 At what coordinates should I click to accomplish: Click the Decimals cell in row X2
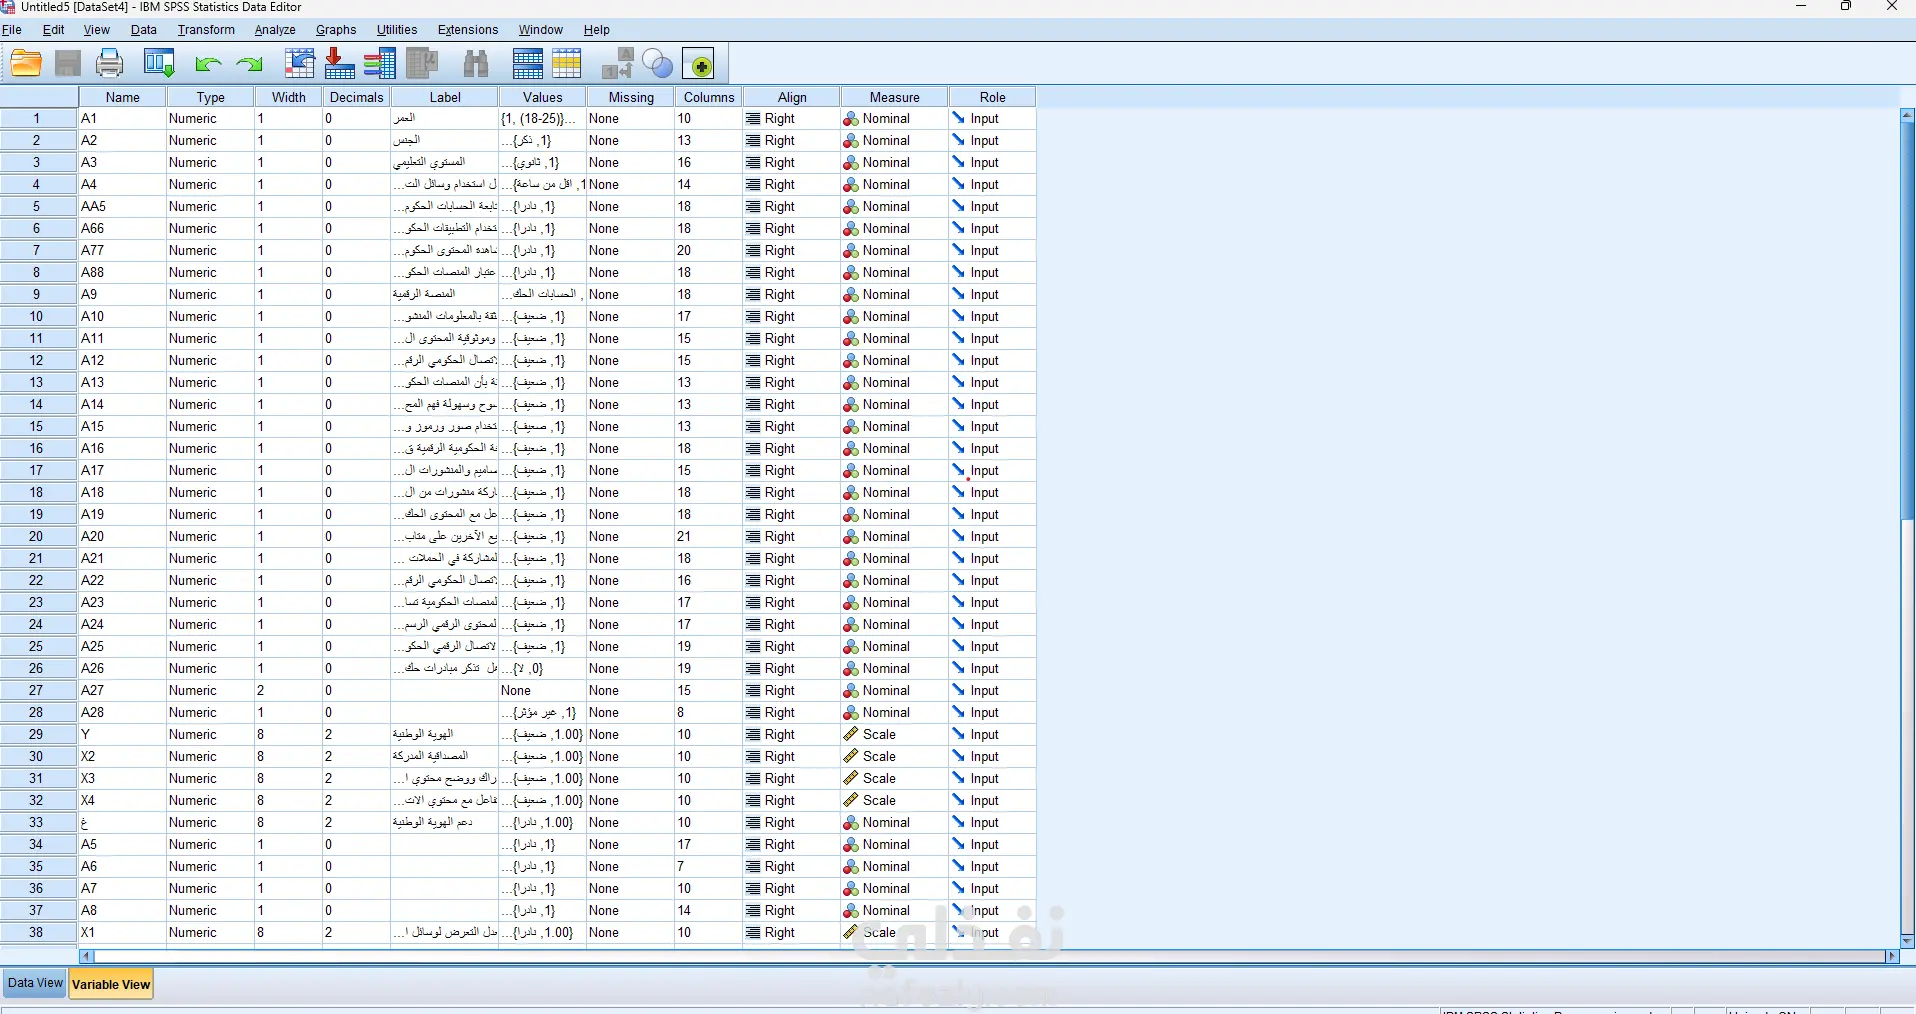[x=357, y=757]
